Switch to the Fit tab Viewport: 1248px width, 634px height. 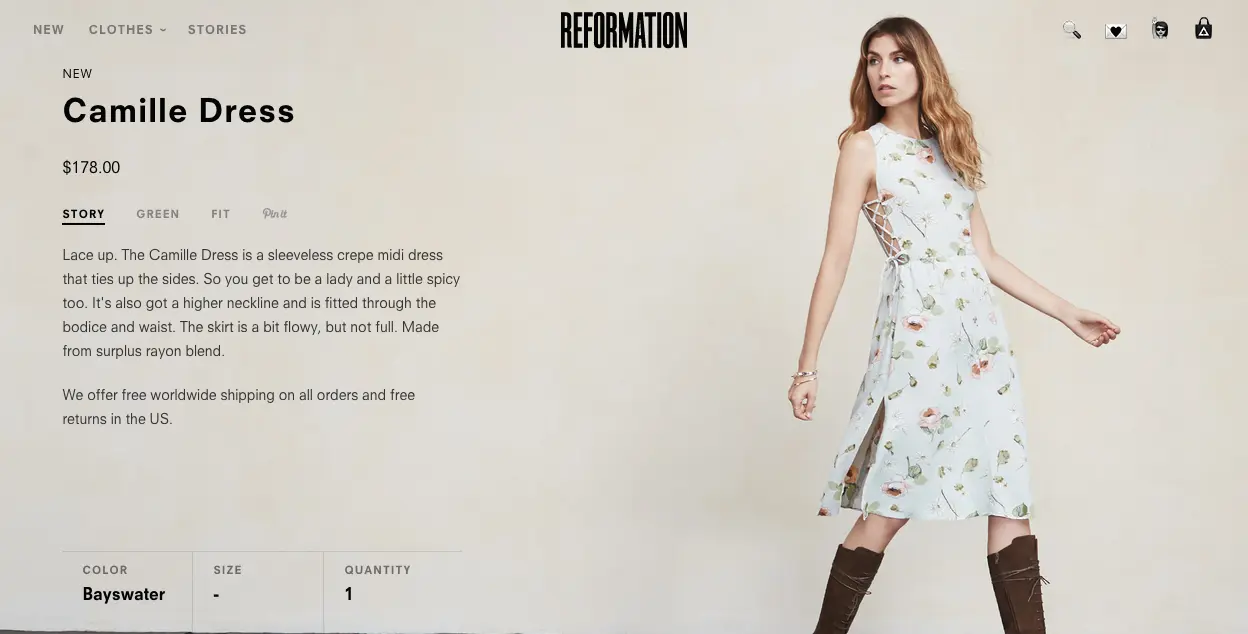(x=221, y=214)
